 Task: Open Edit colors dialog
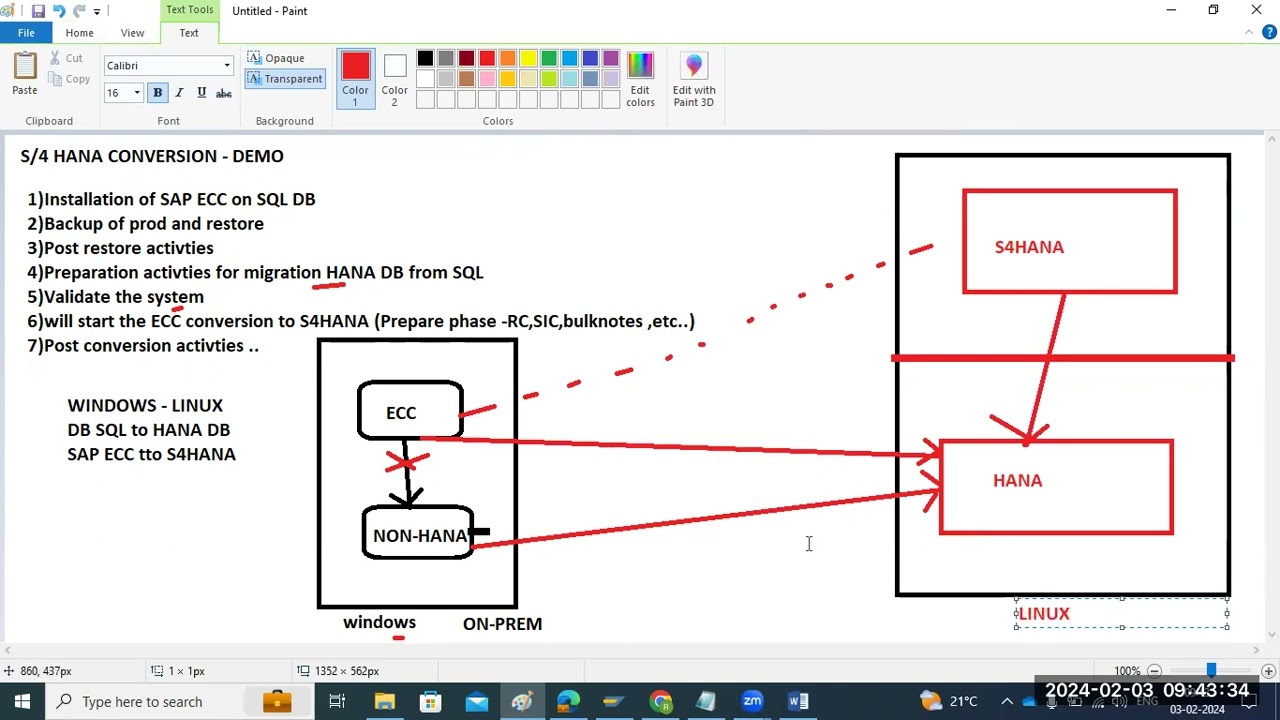[x=640, y=78]
